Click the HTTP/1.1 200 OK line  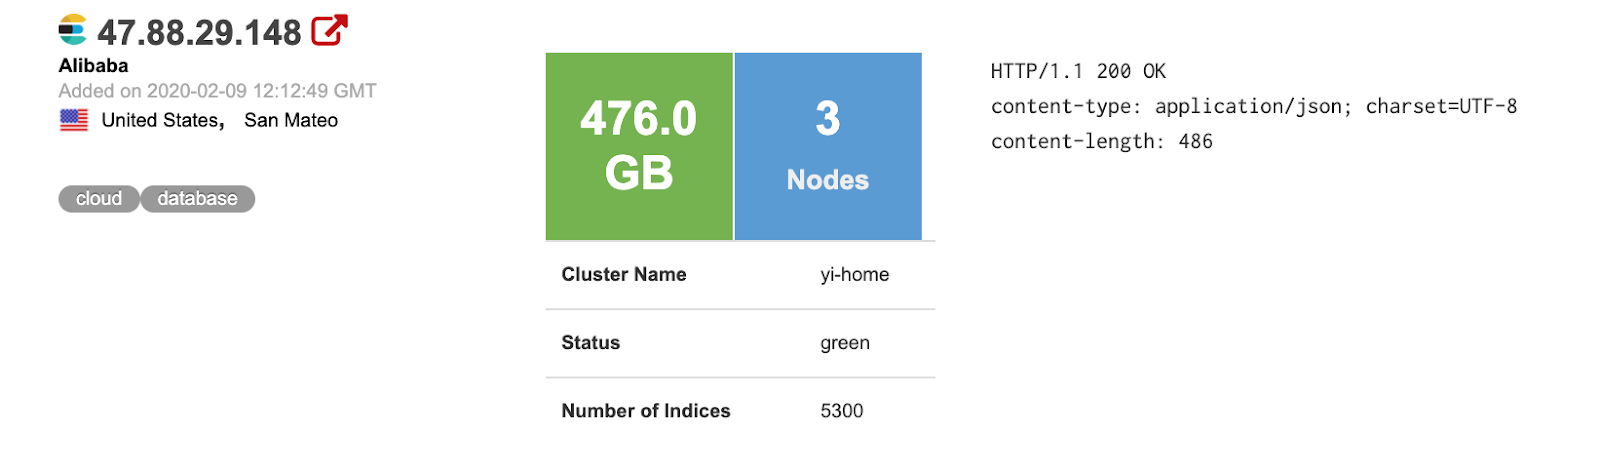pos(1078,71)
